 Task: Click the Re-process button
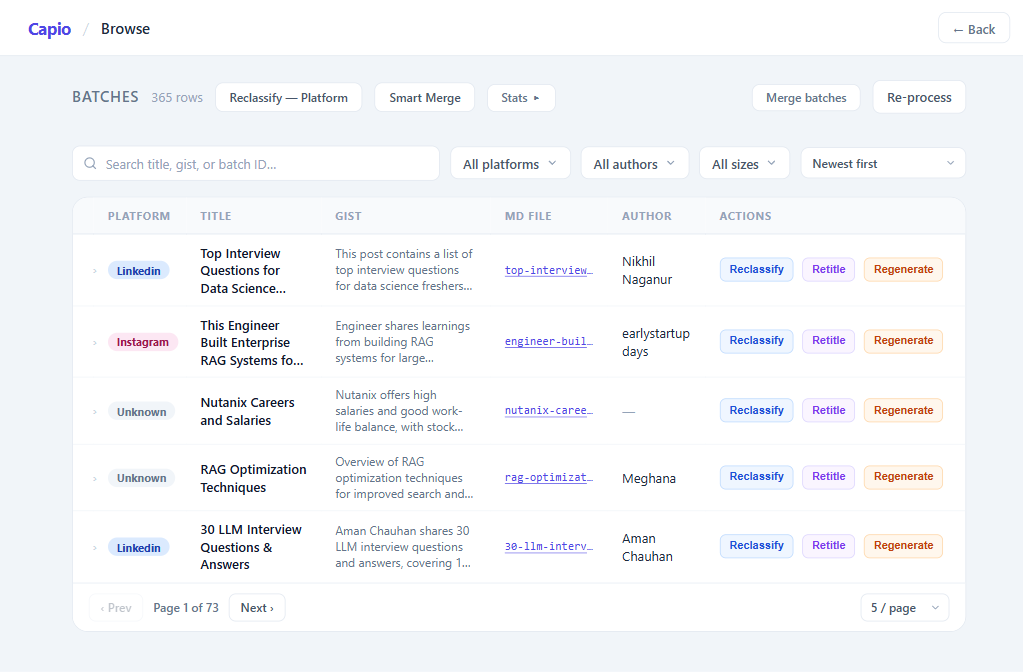919,97
